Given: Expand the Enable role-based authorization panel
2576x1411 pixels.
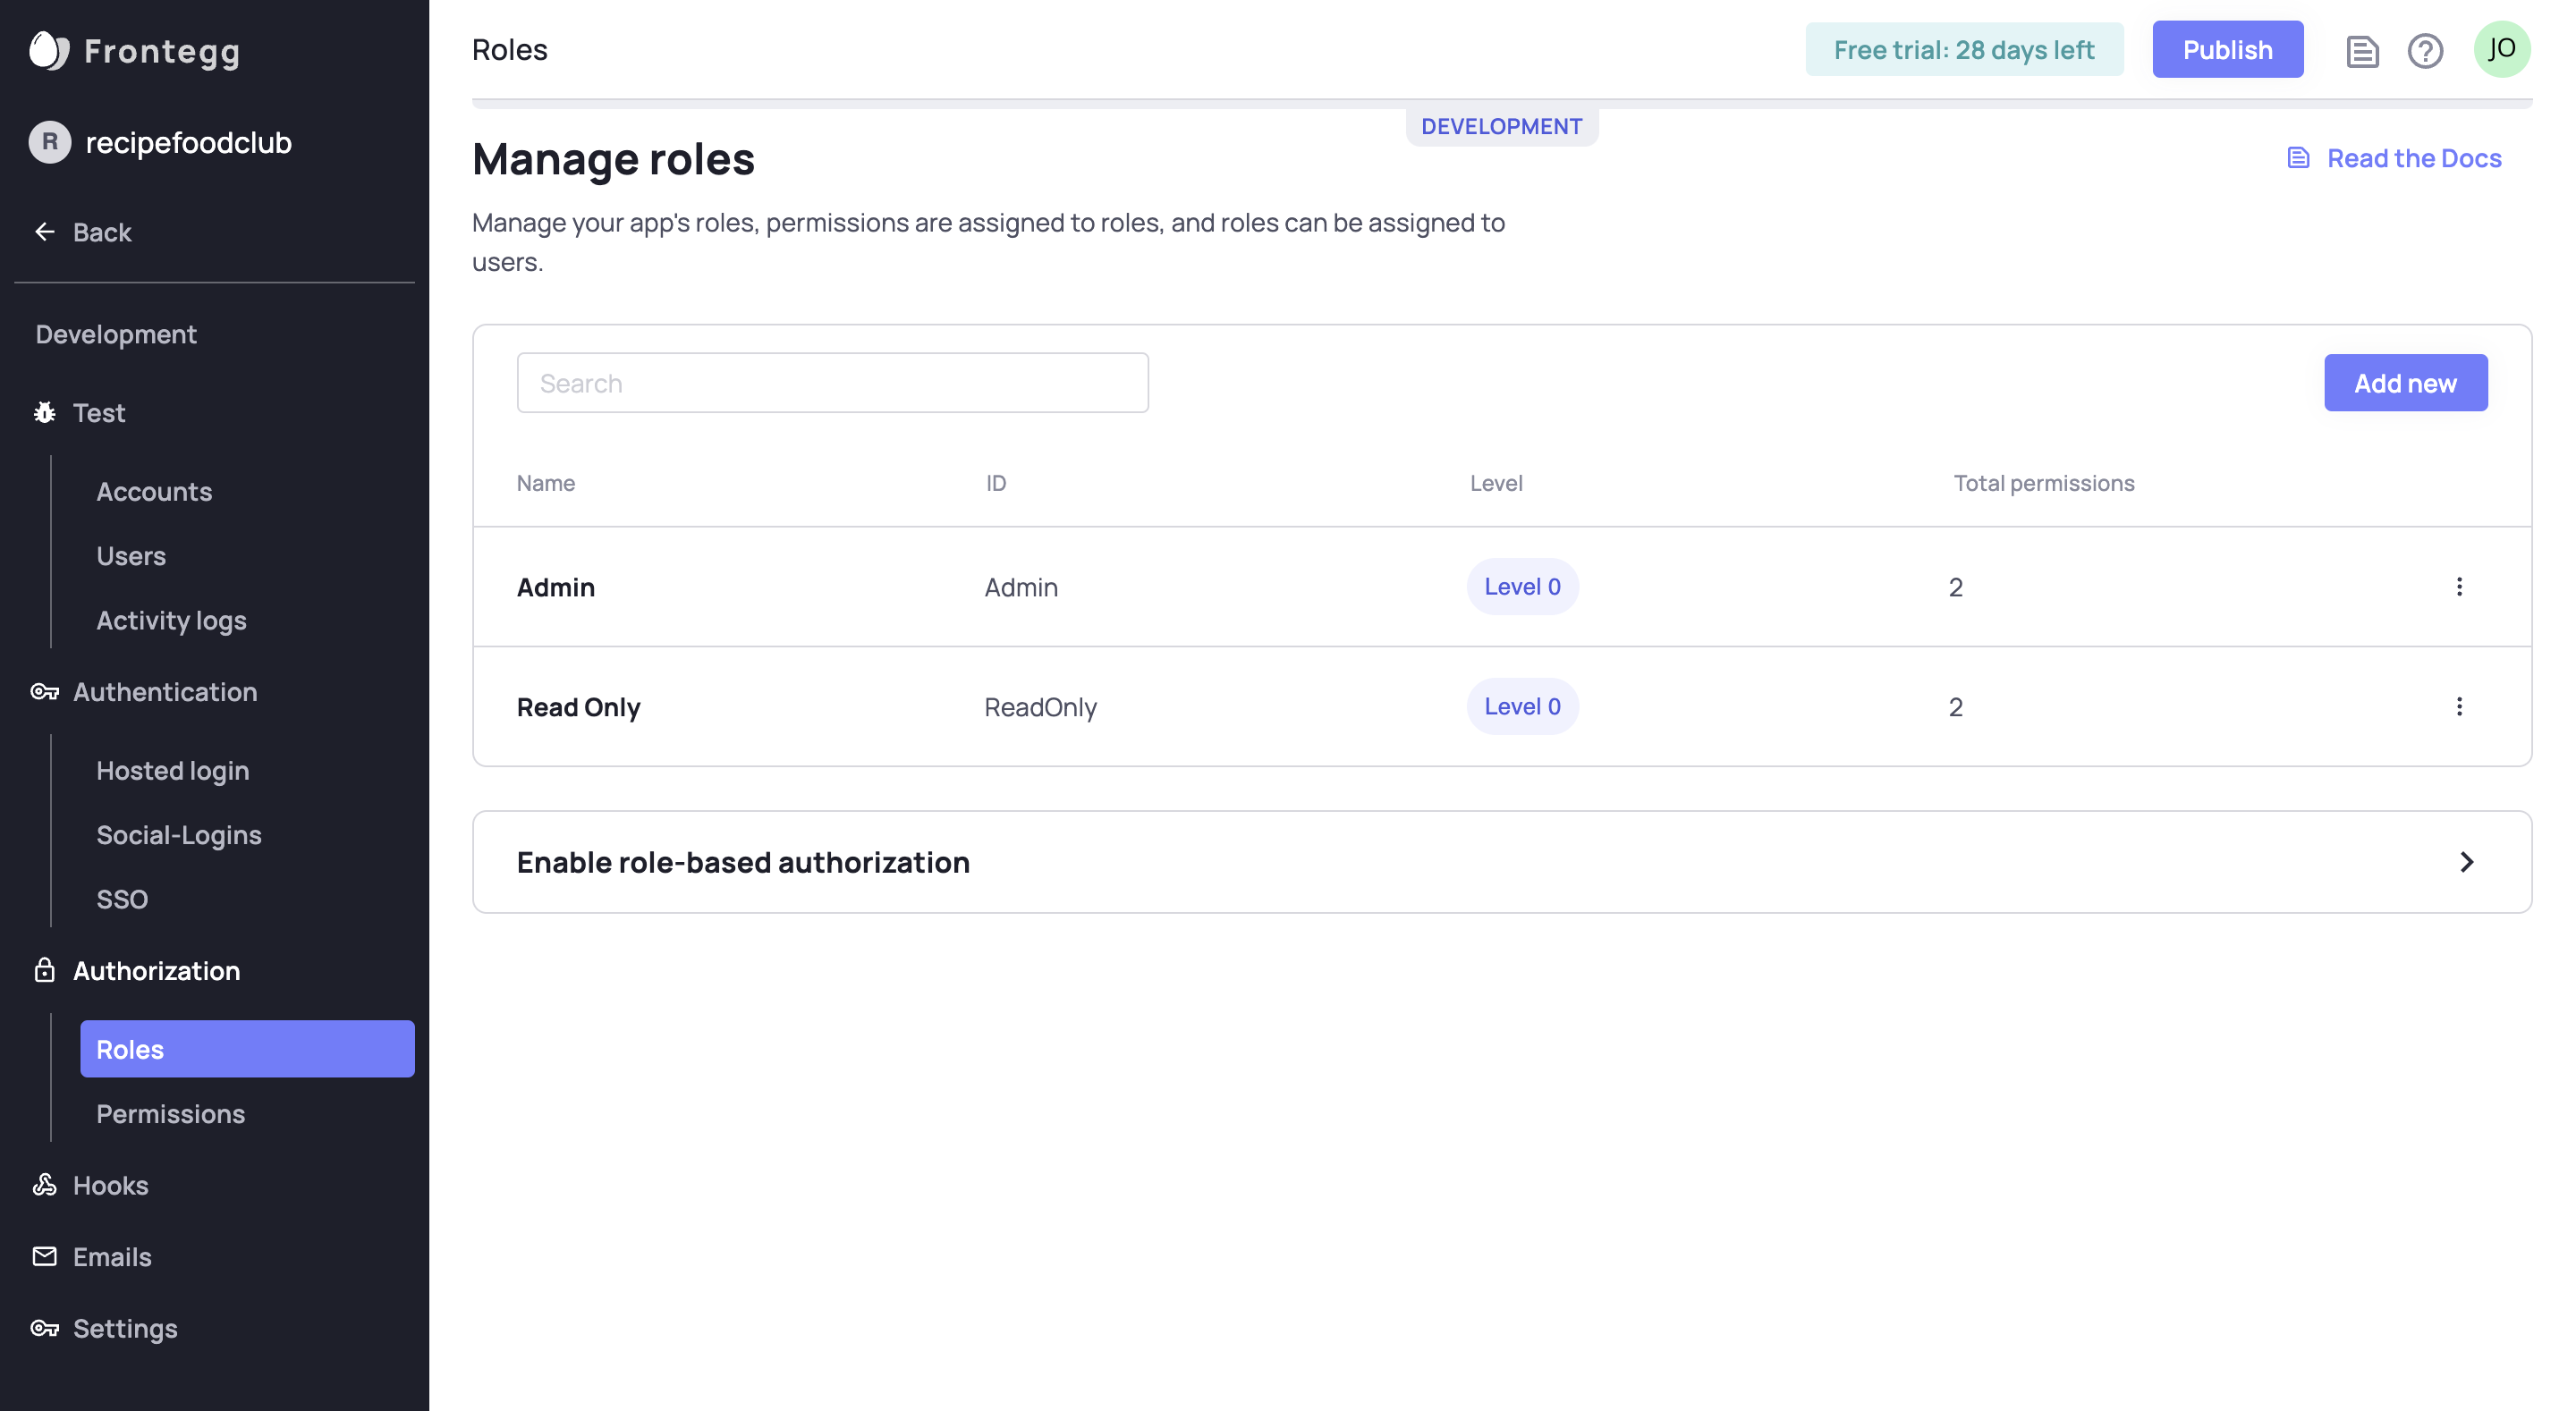Looking at the screenshot, I should coord(1502,862).
